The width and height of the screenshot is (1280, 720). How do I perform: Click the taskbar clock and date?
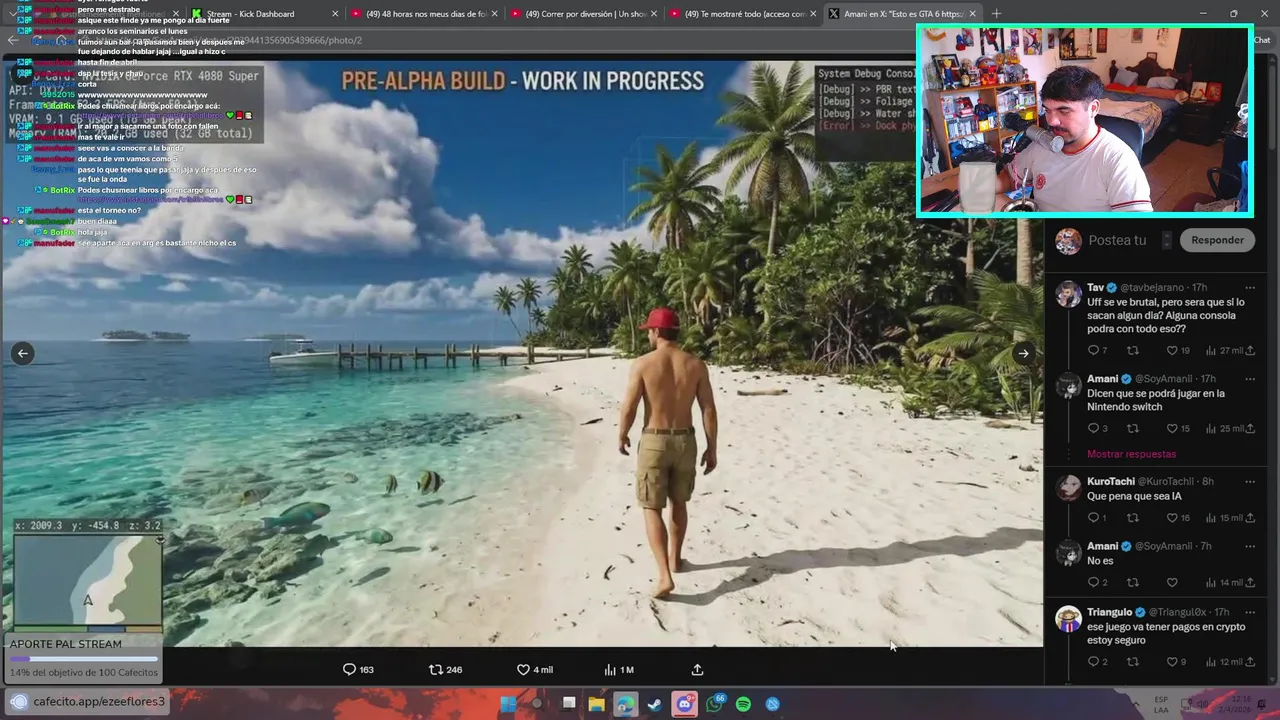click(1236, 704)
